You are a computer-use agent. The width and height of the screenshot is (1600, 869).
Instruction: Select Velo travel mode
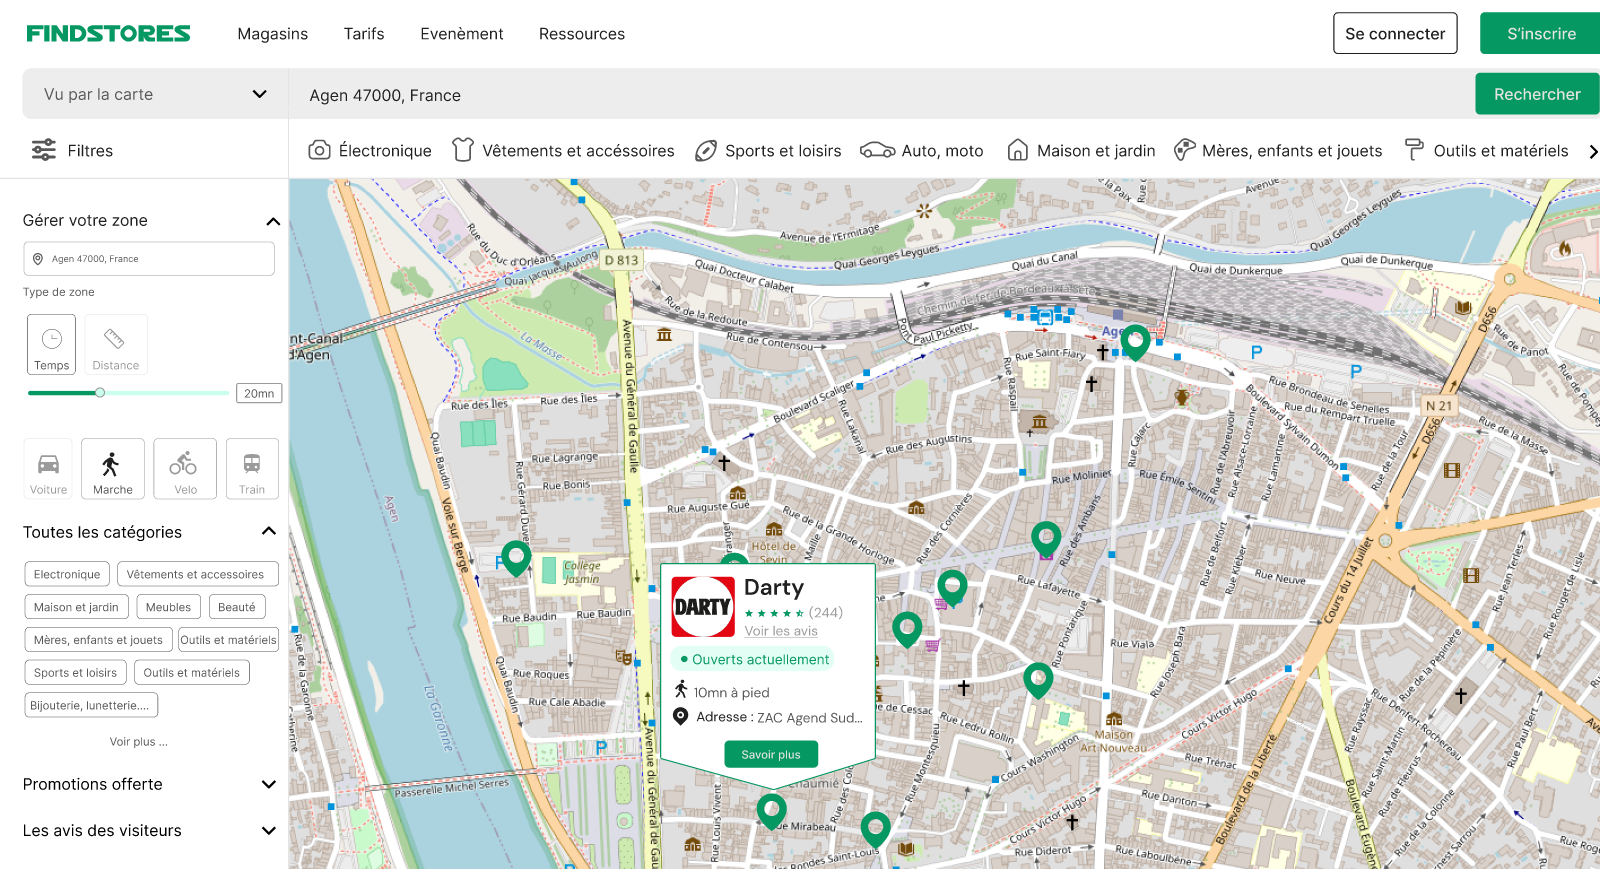[184, 468]
